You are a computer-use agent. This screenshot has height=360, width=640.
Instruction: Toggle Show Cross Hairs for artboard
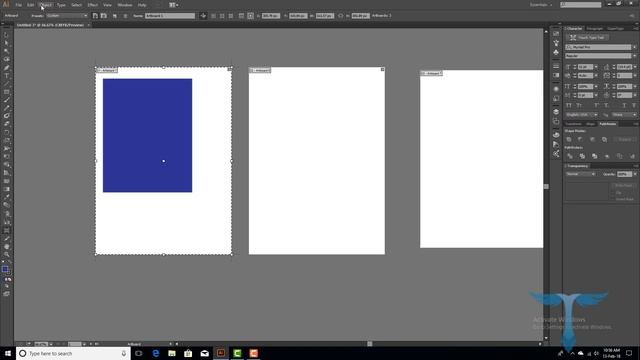(222, 16)
